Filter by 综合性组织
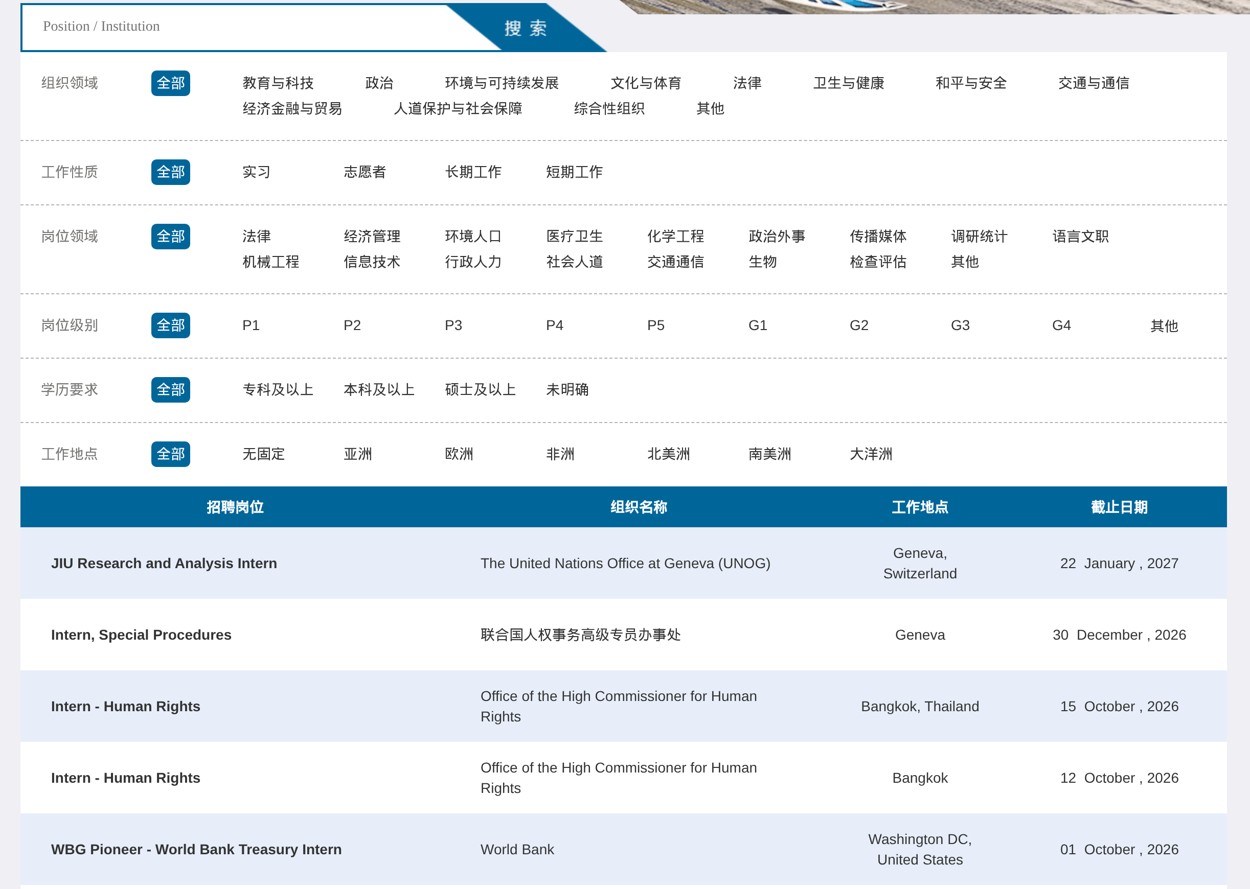This screenshot has height=889, width=1250. [x=609, y=108]
